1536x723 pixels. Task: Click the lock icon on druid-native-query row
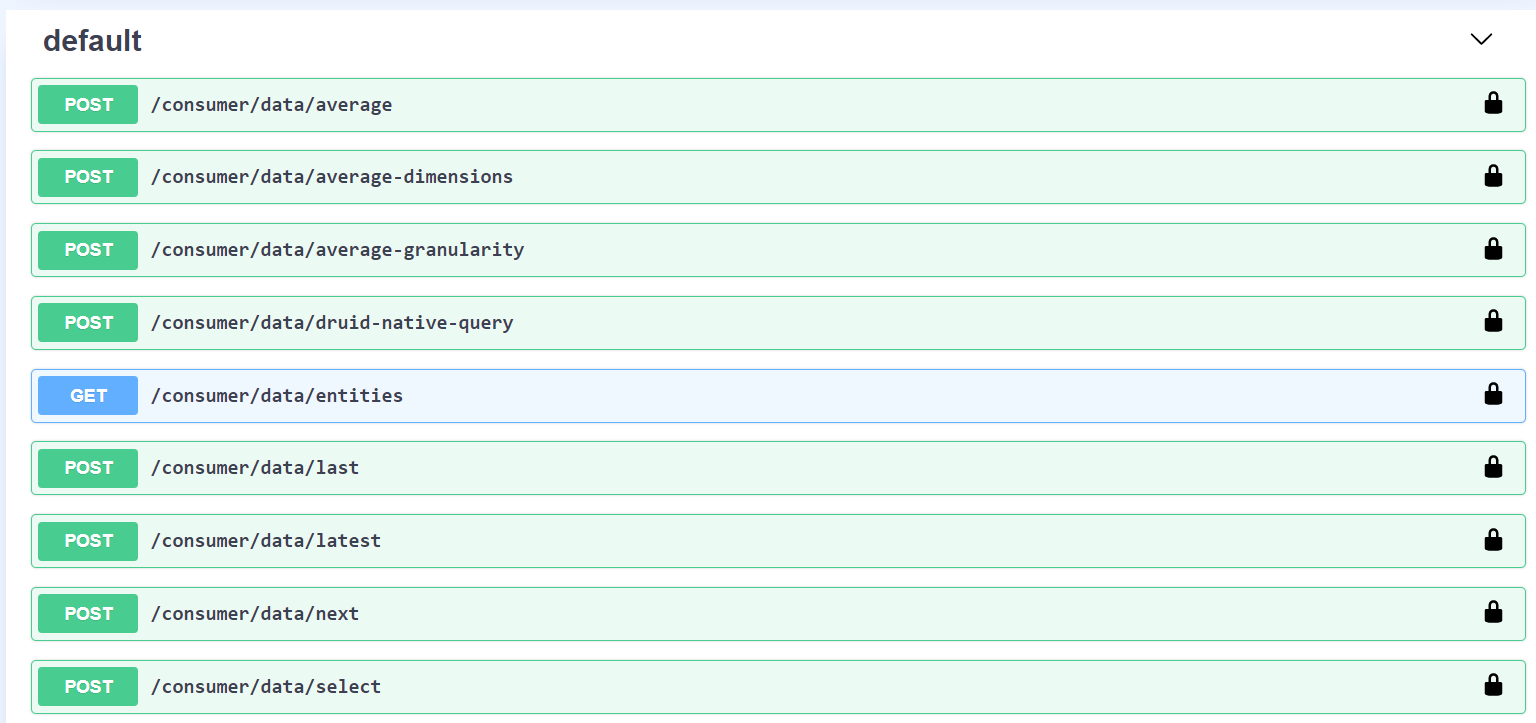[1493, 321]
